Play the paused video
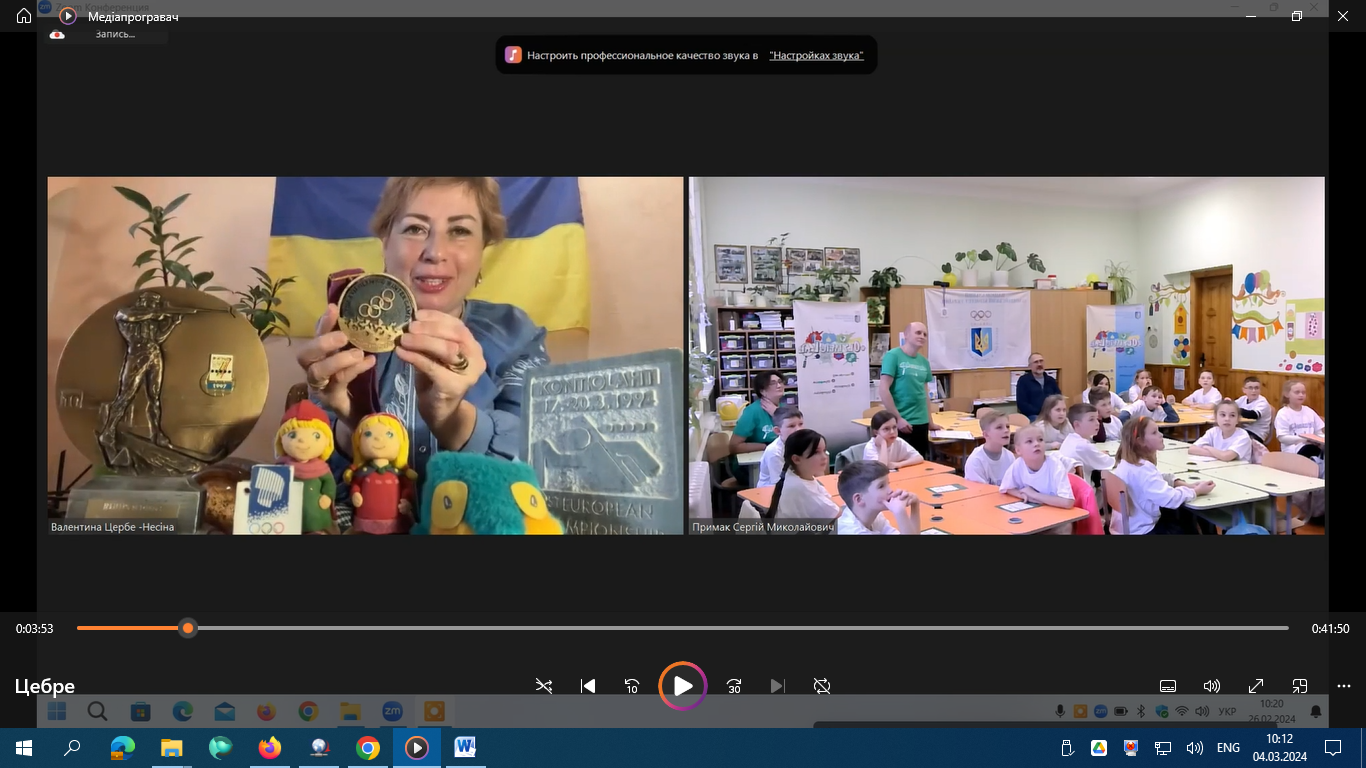Image resolution: width=1366 pixels, height=768 pixels. tap(683, 686)
